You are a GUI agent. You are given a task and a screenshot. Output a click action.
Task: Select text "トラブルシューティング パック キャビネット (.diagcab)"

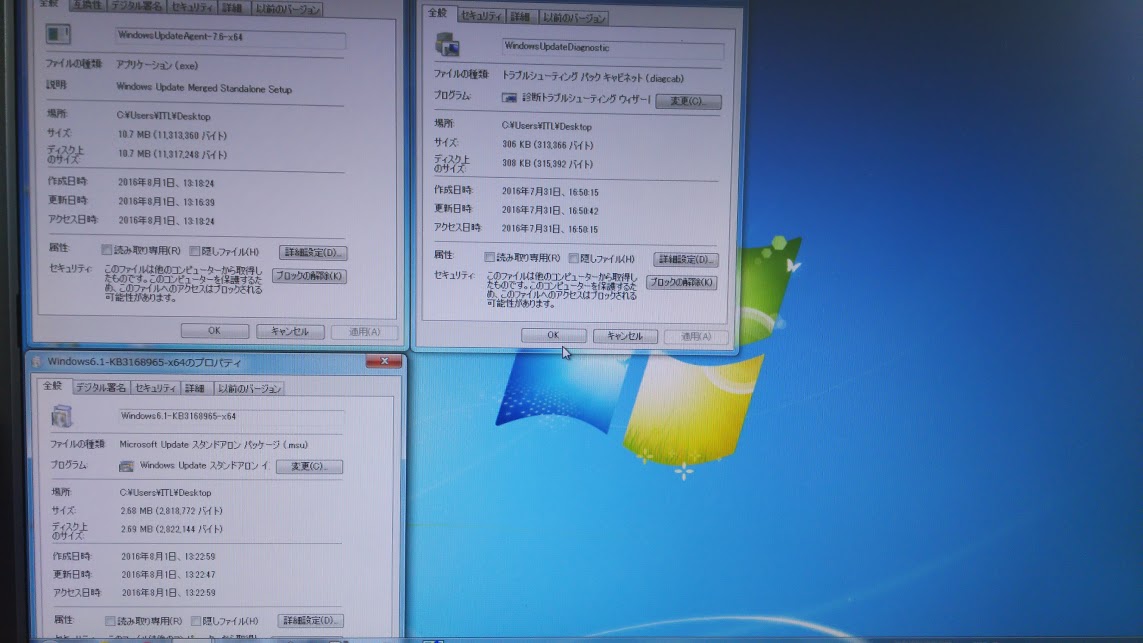[x=593, y=77]
